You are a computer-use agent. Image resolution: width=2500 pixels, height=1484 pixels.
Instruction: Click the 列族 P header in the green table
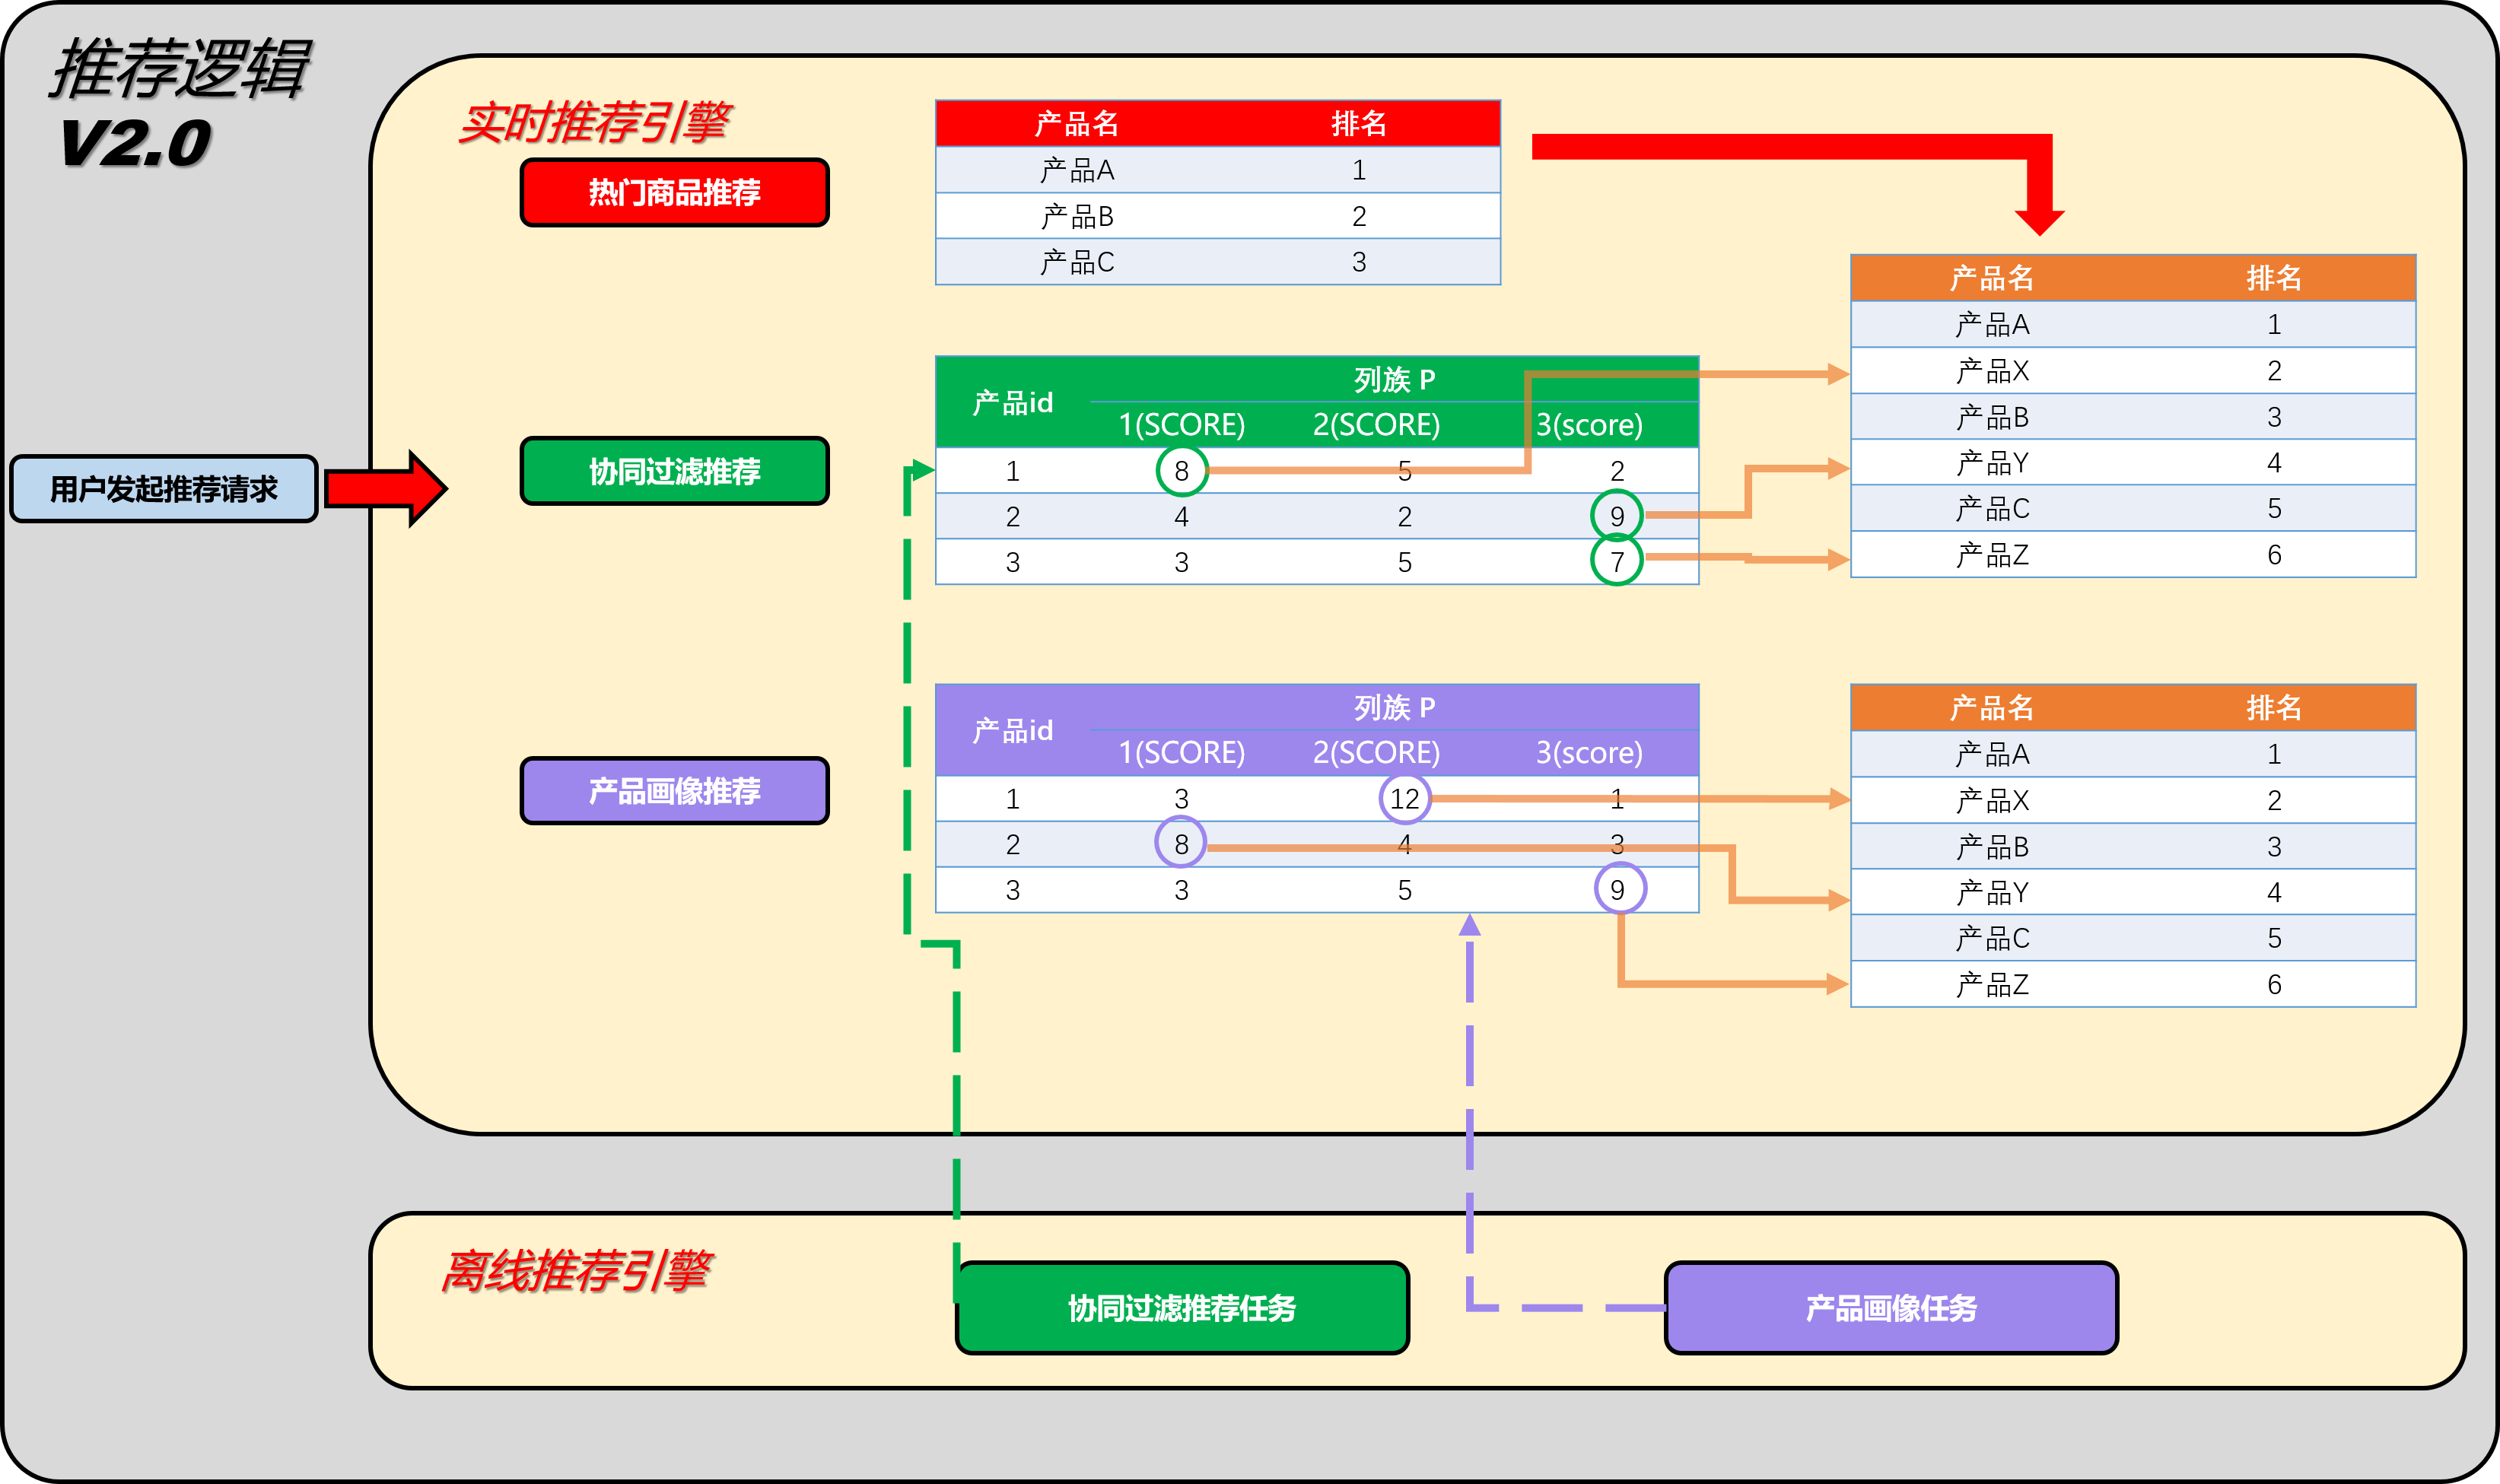click(1394, 380)
